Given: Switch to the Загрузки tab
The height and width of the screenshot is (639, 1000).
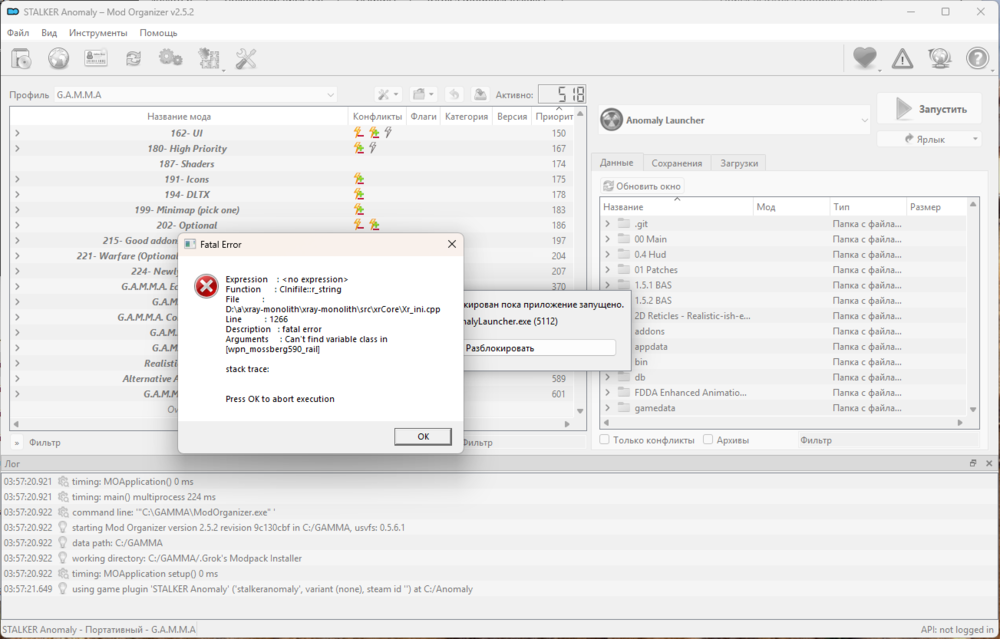Looking at the screenshot, I should point(739,163).
